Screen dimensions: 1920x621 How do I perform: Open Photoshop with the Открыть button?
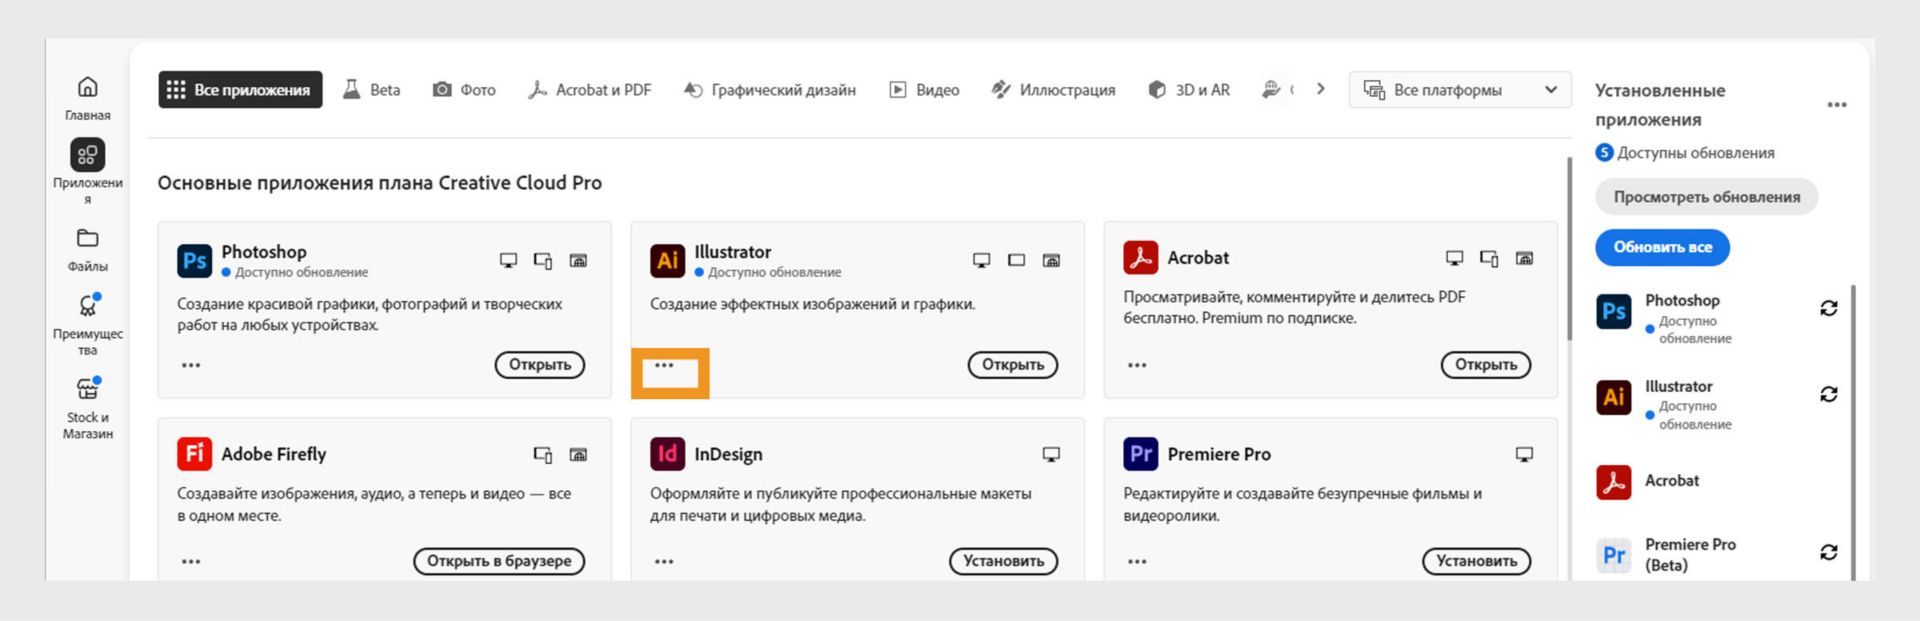coord(540,365)
